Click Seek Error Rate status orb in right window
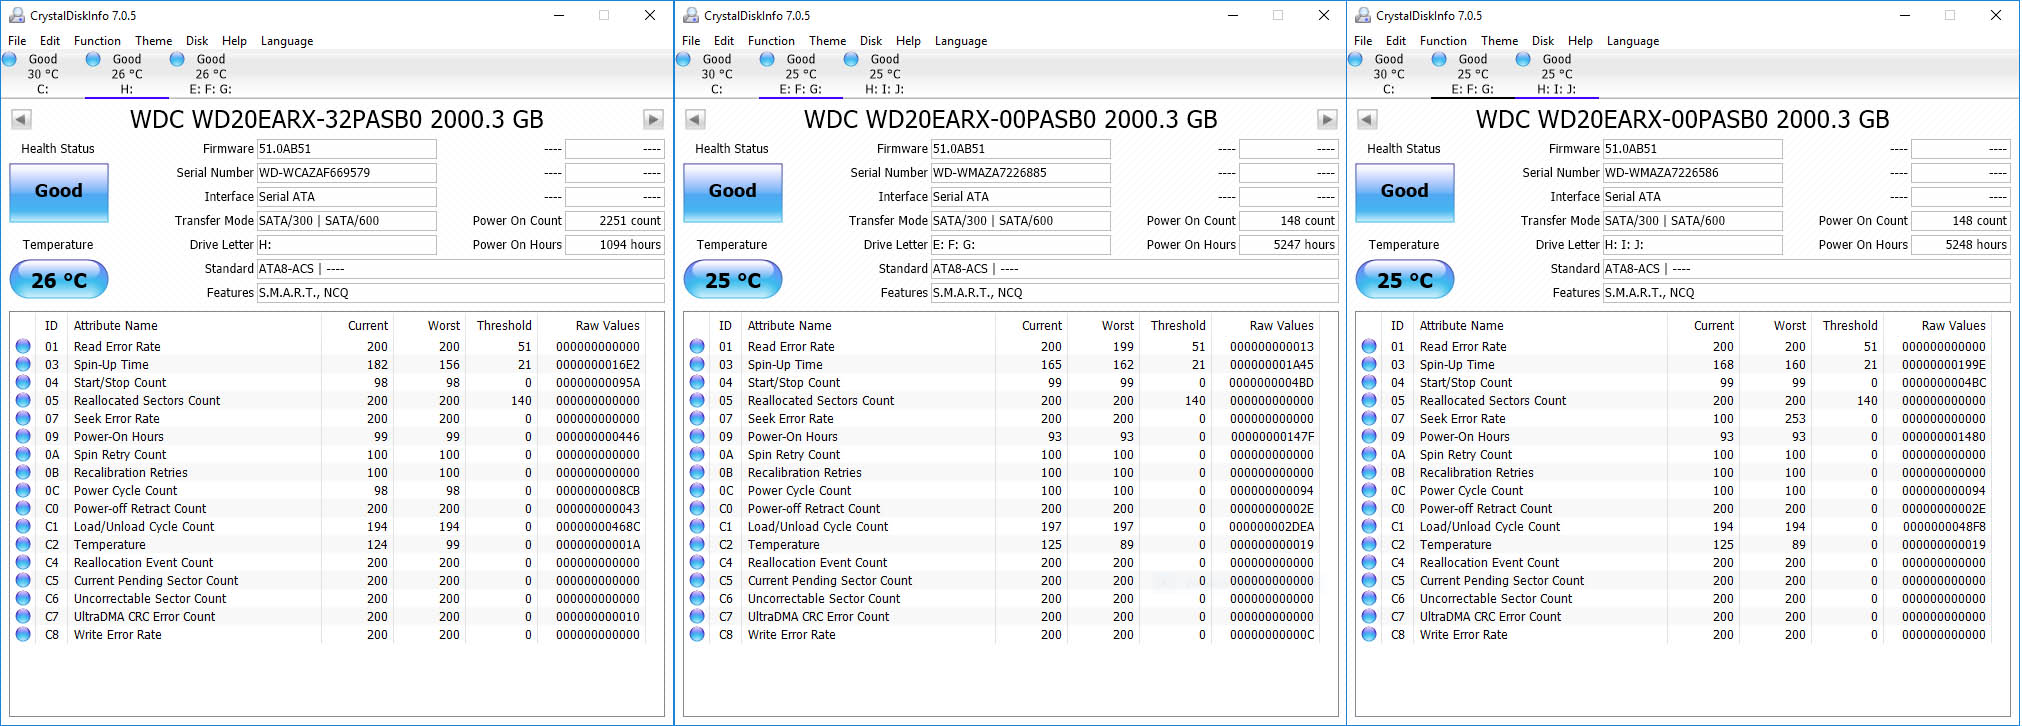Image resolution: width=2022 pixels, height=726 pixels. [x=1369, y=418]
